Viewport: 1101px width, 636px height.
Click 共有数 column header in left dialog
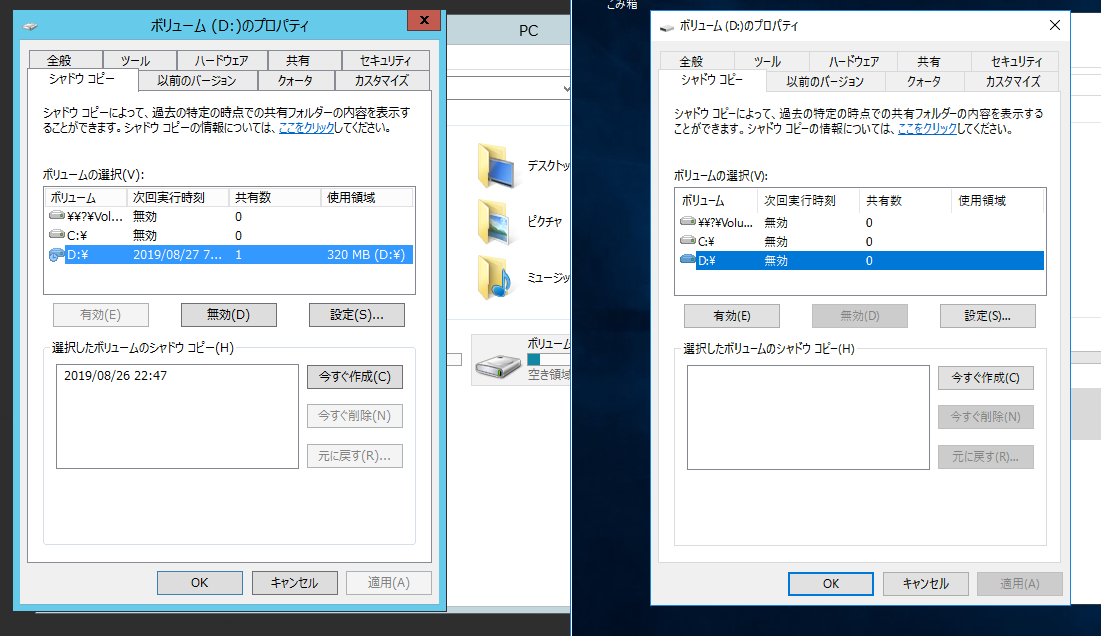275,197
